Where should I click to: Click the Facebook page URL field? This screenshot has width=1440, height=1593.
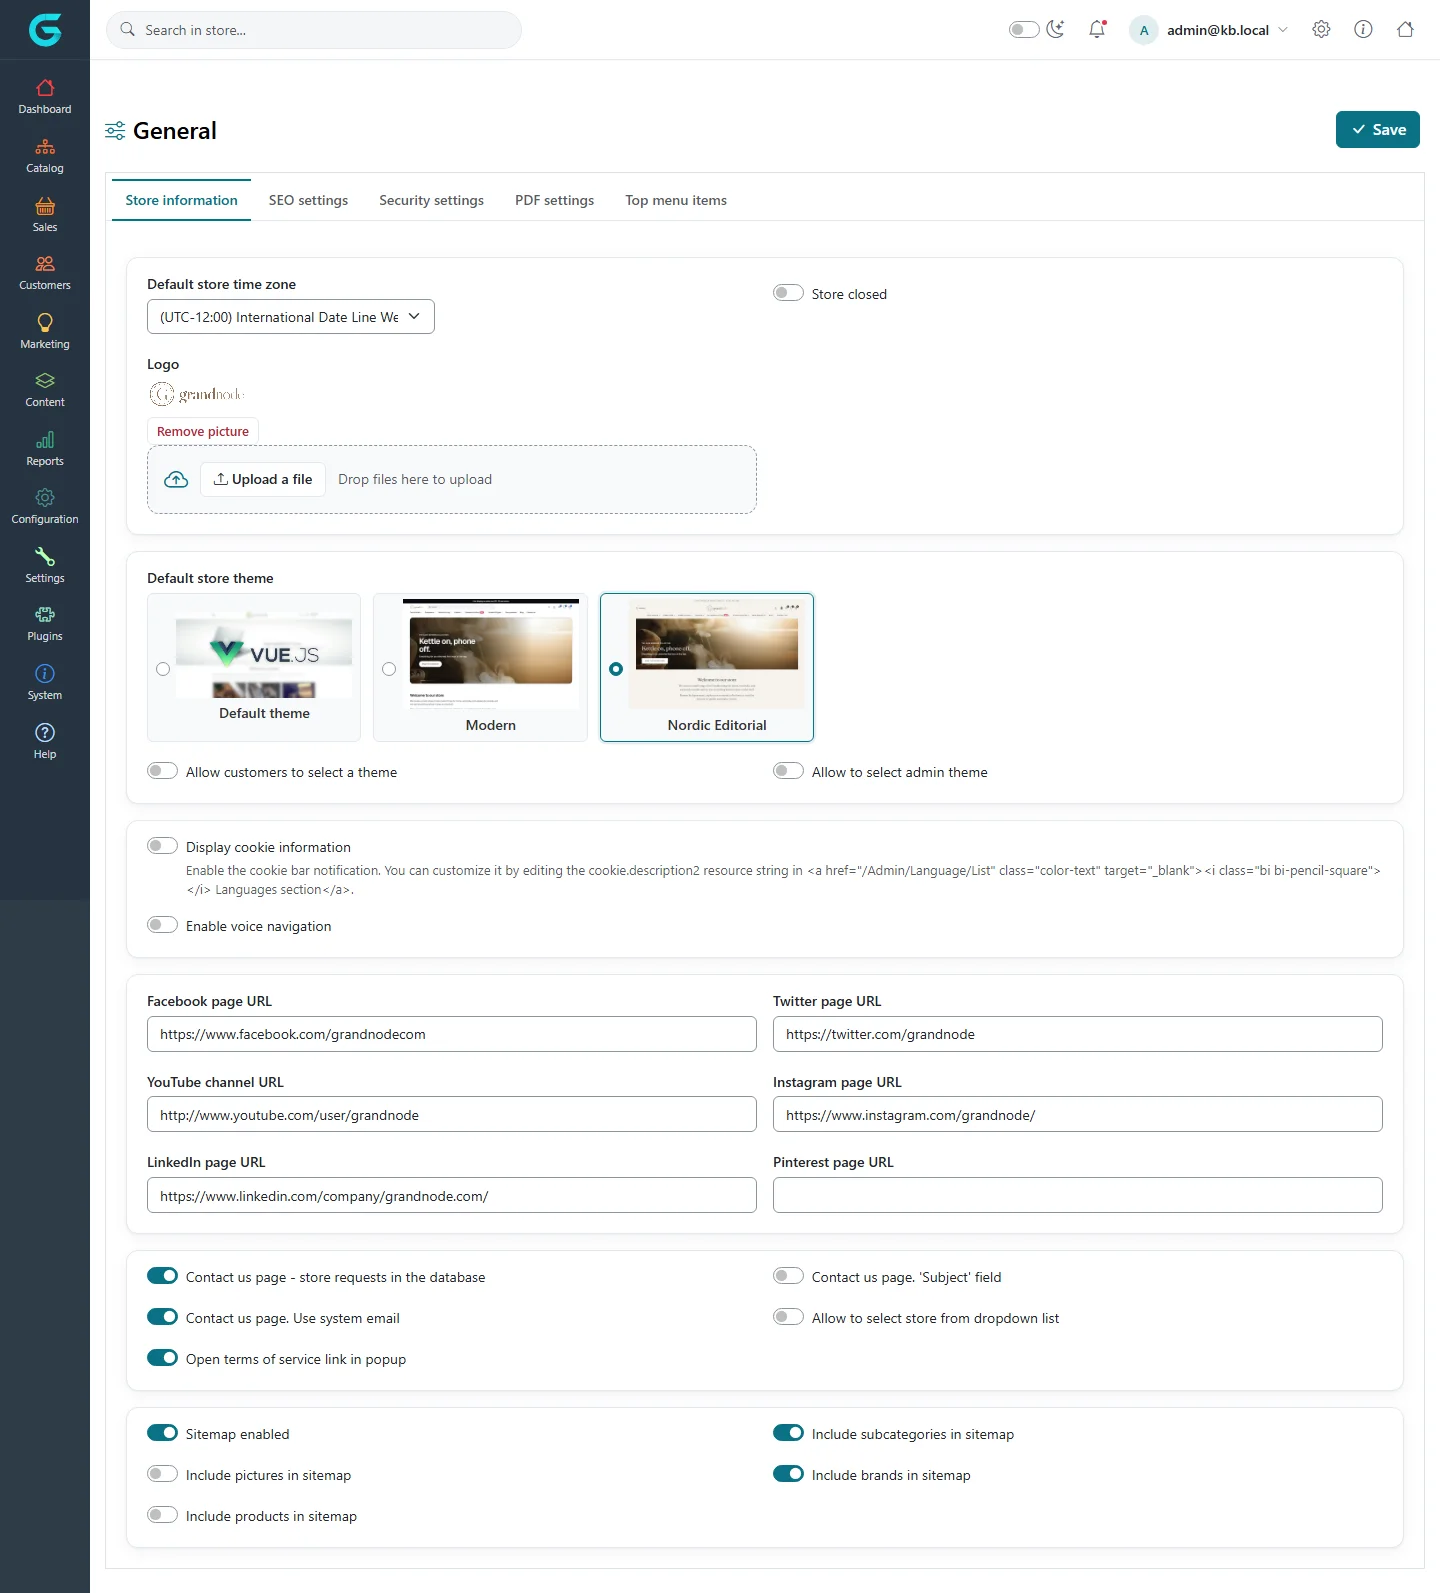click(452, 1034)
